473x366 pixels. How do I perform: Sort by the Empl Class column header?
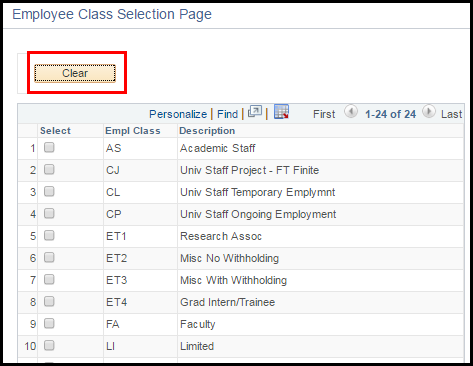[x=133, y=131]
